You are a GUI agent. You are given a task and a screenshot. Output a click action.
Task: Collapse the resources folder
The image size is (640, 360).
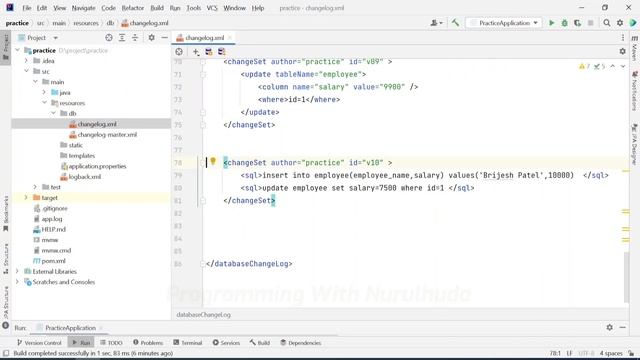point(44,103)
